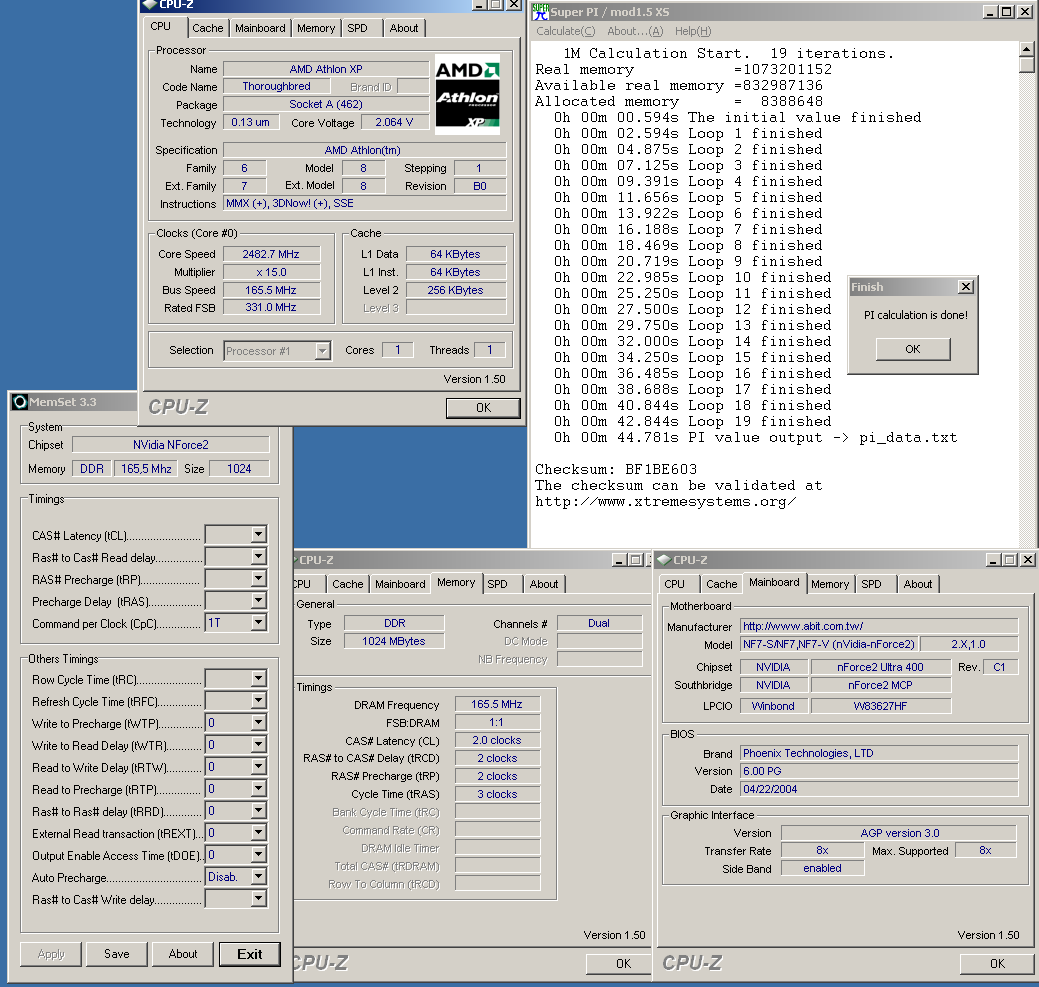This screenshot has width=1039, height=987.
Task: Switch to About tab in top CPU-Z window
Action: (404, 28)
